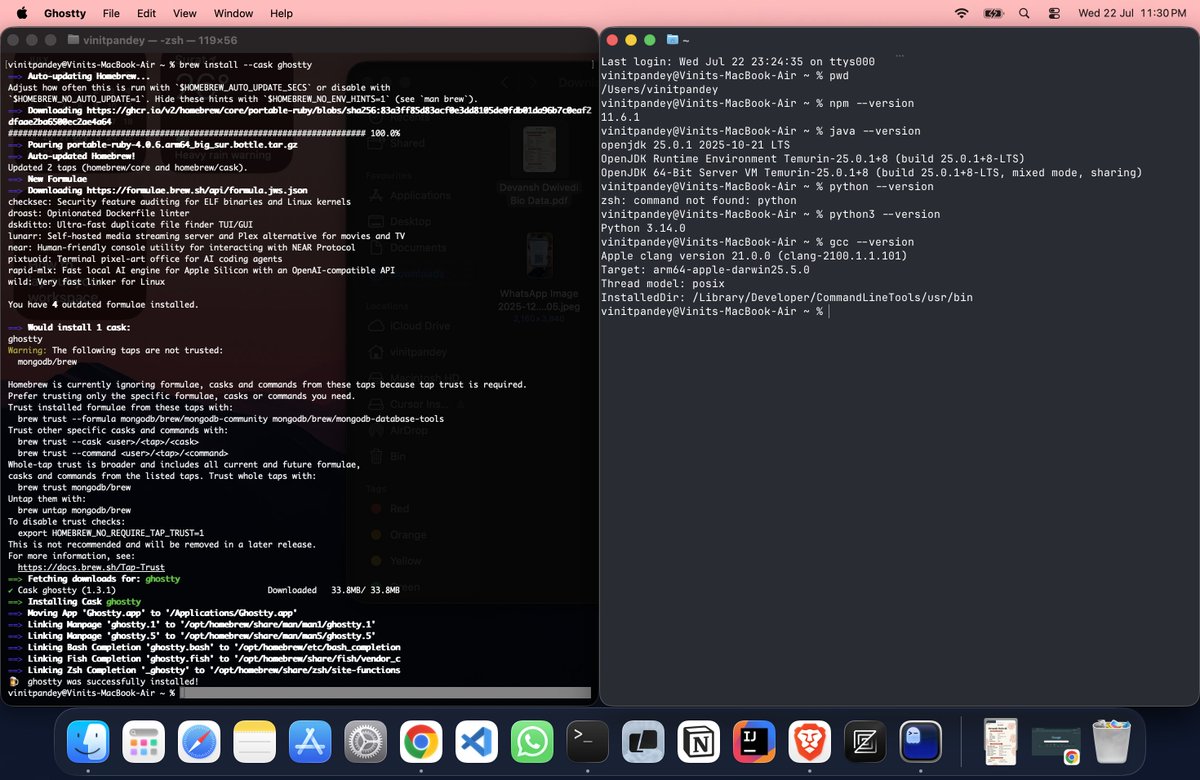
Task: Open the Apple menu
Action: pos(22,13)
